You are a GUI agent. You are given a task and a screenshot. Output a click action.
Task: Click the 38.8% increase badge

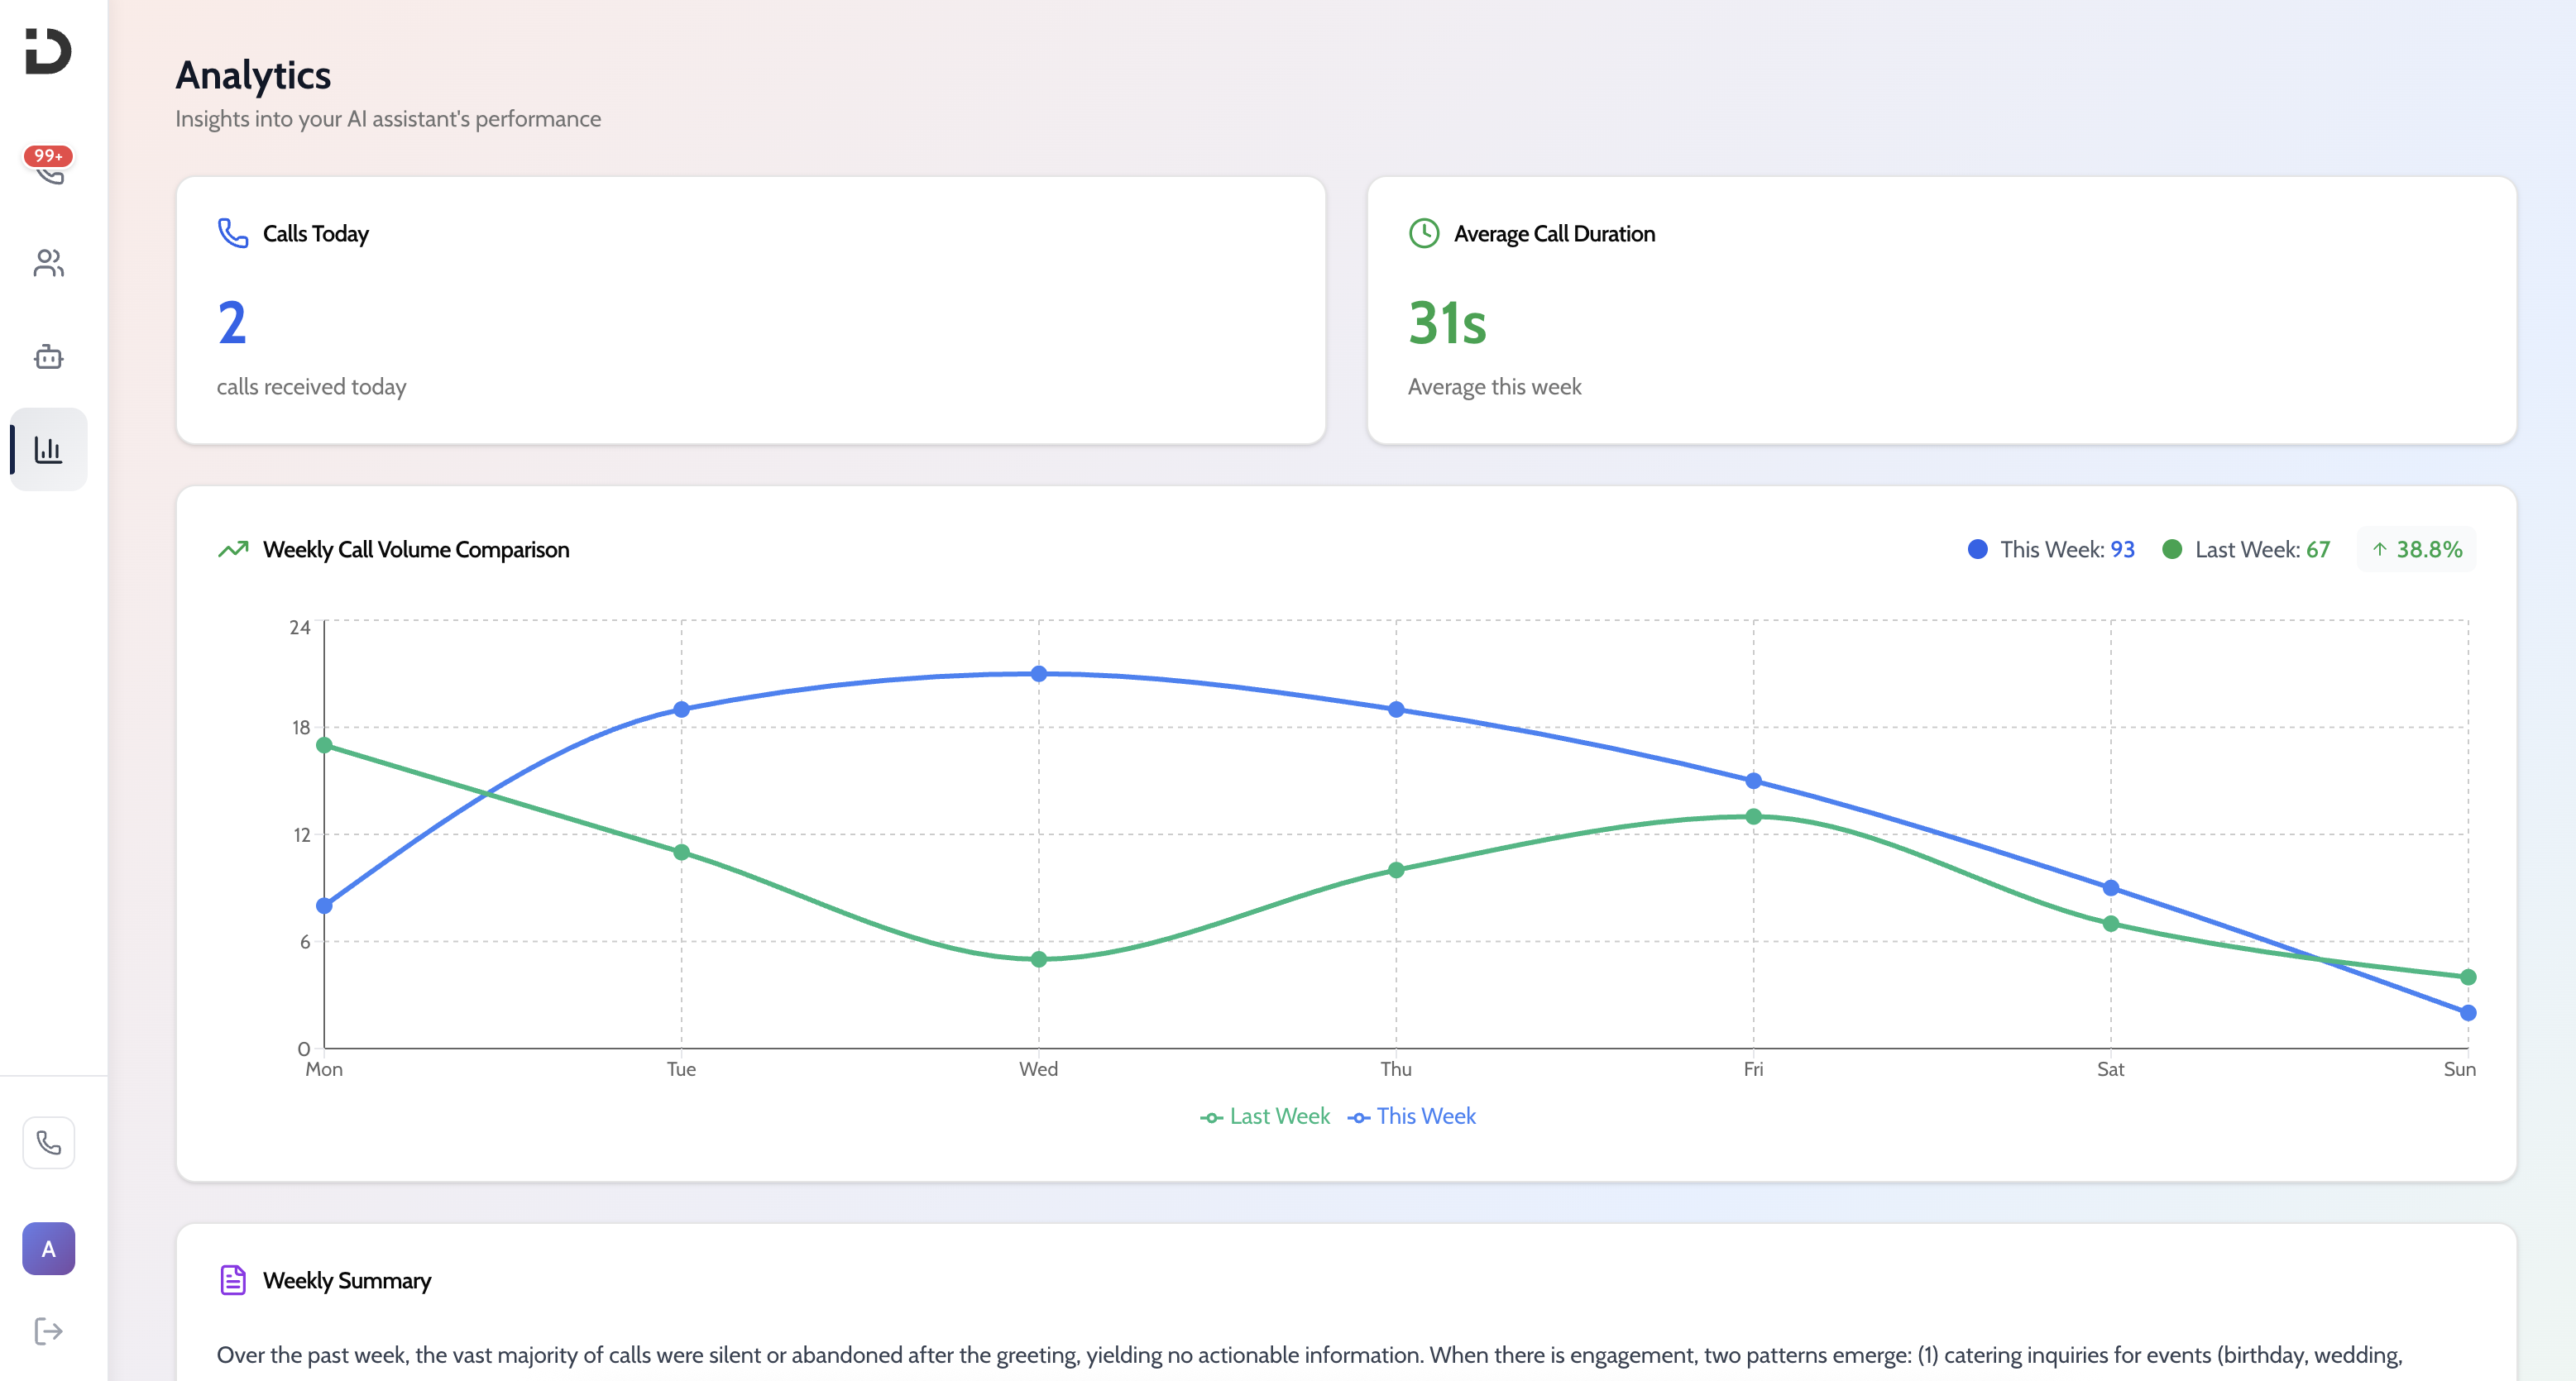pos(2416,549)
